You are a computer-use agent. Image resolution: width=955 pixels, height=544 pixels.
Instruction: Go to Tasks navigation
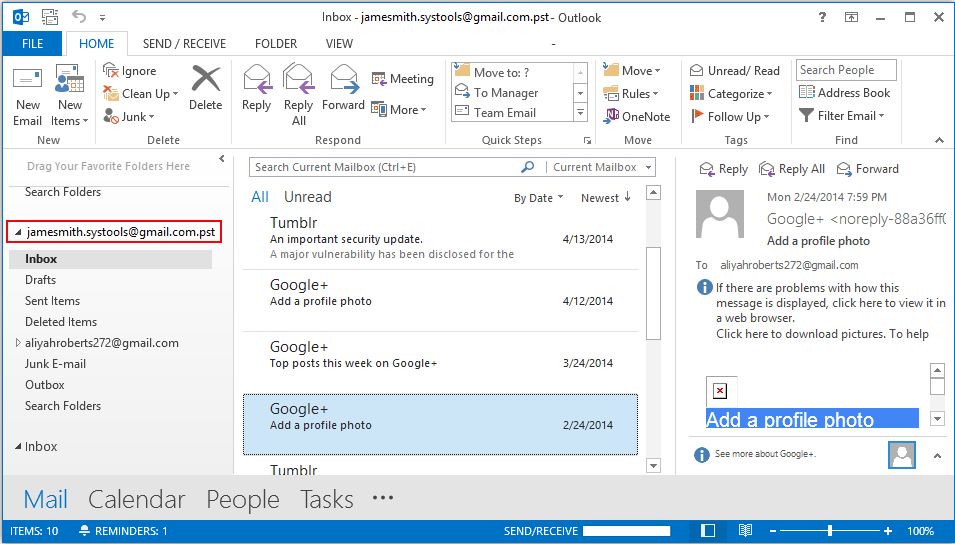tap(326, 500)
